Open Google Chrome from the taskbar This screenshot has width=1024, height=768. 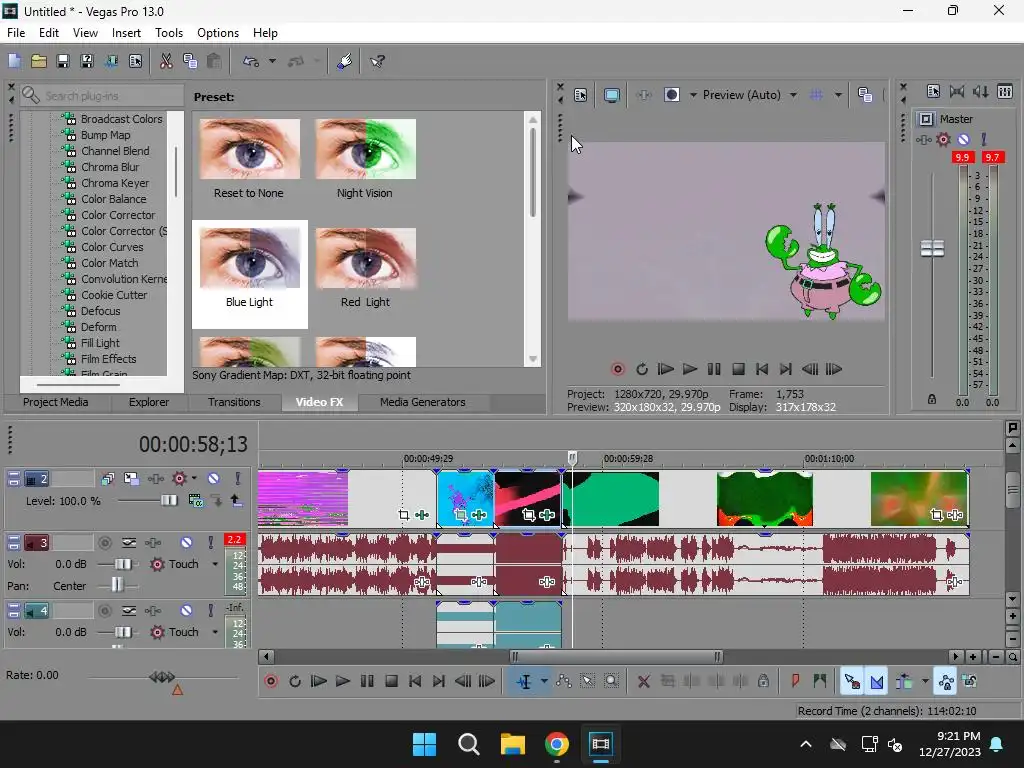556,744
